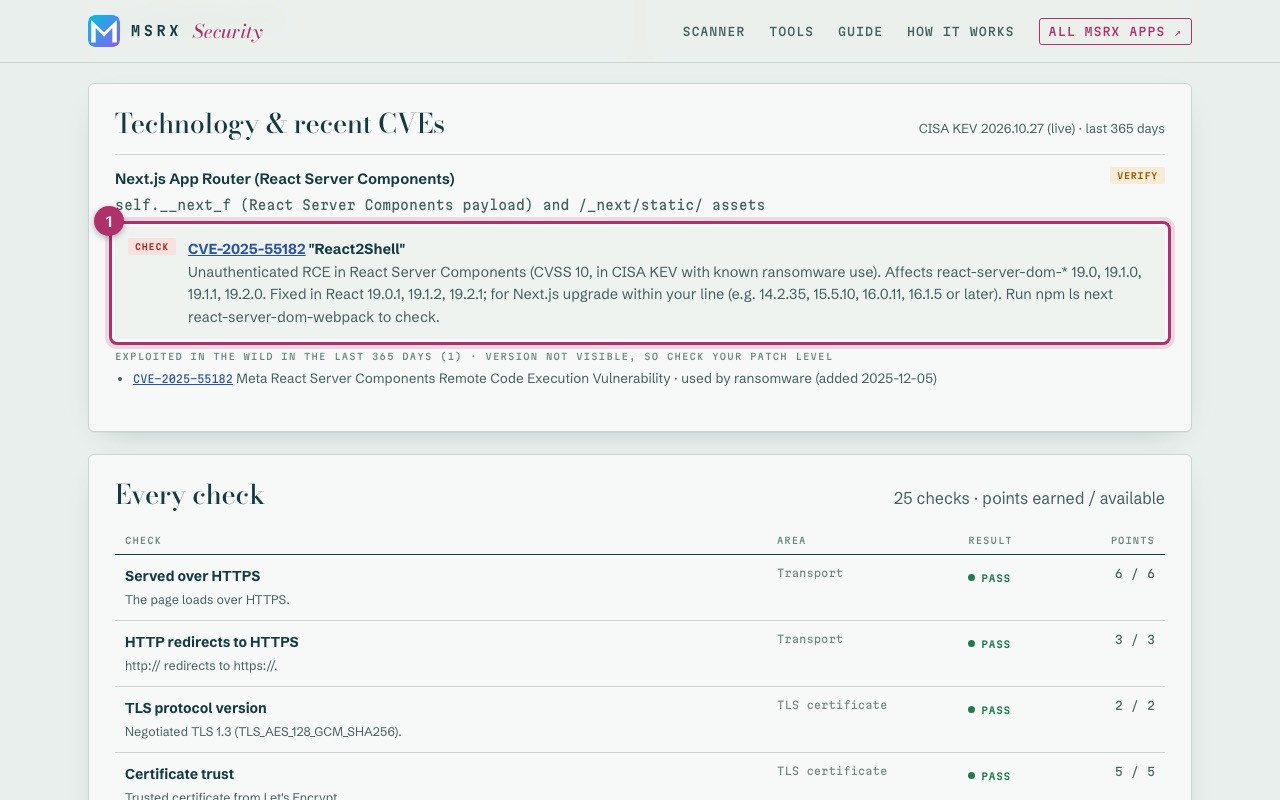Click PASS result for Certificate trust

[x=989, y=776]
